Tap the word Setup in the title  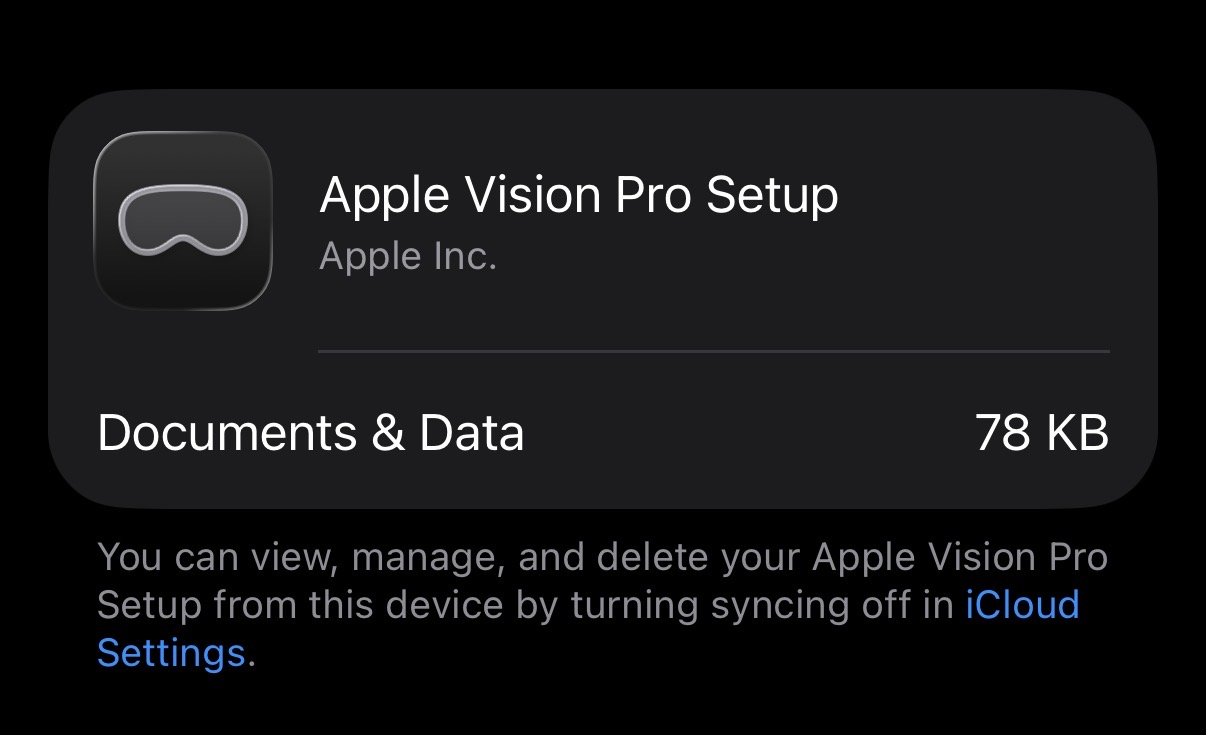(x=772, y=195)
